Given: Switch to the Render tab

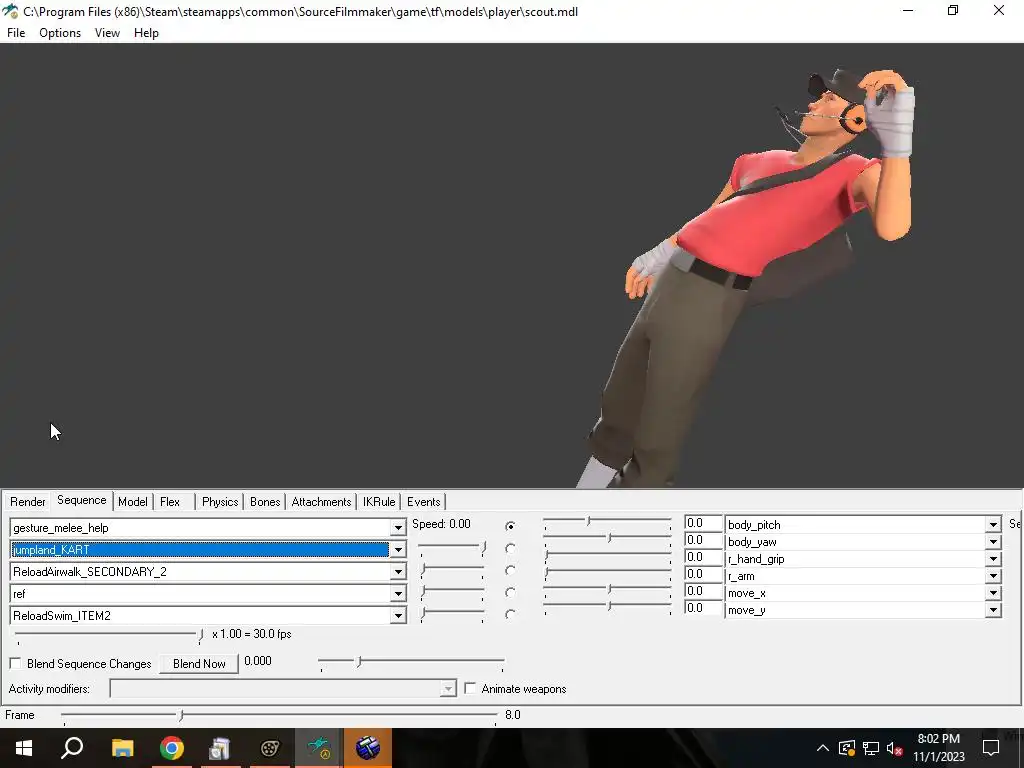Looking at the screenshot, I should coord(27,502).
